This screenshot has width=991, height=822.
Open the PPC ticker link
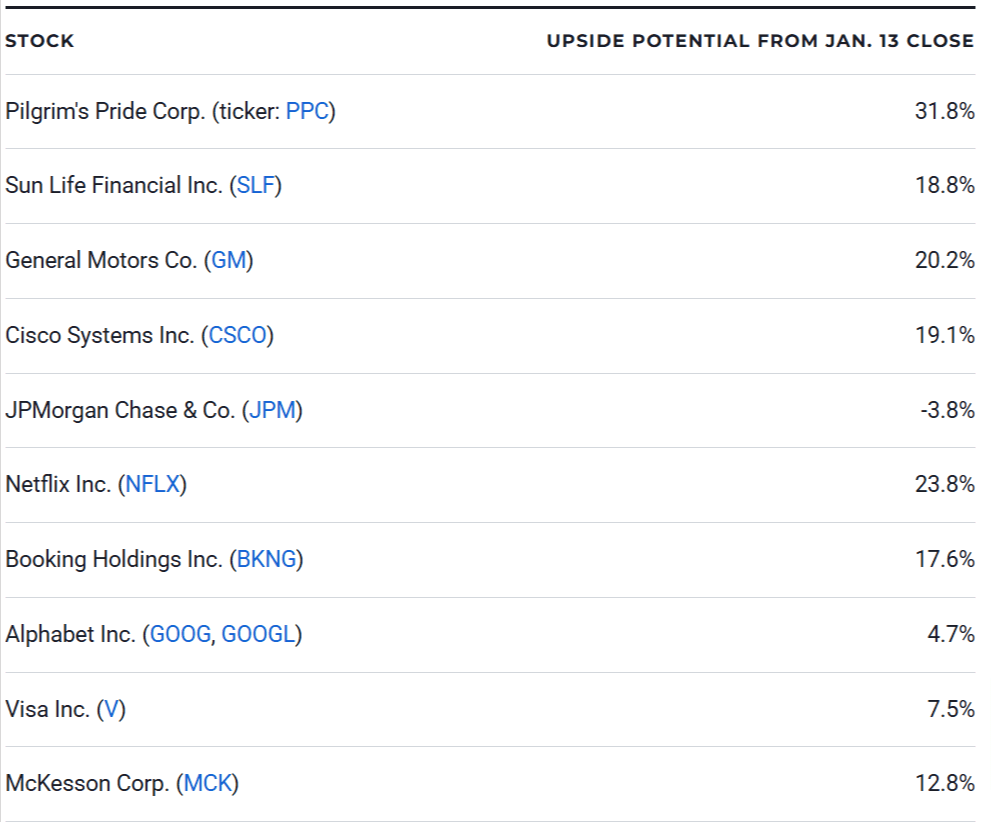[307, 111]
